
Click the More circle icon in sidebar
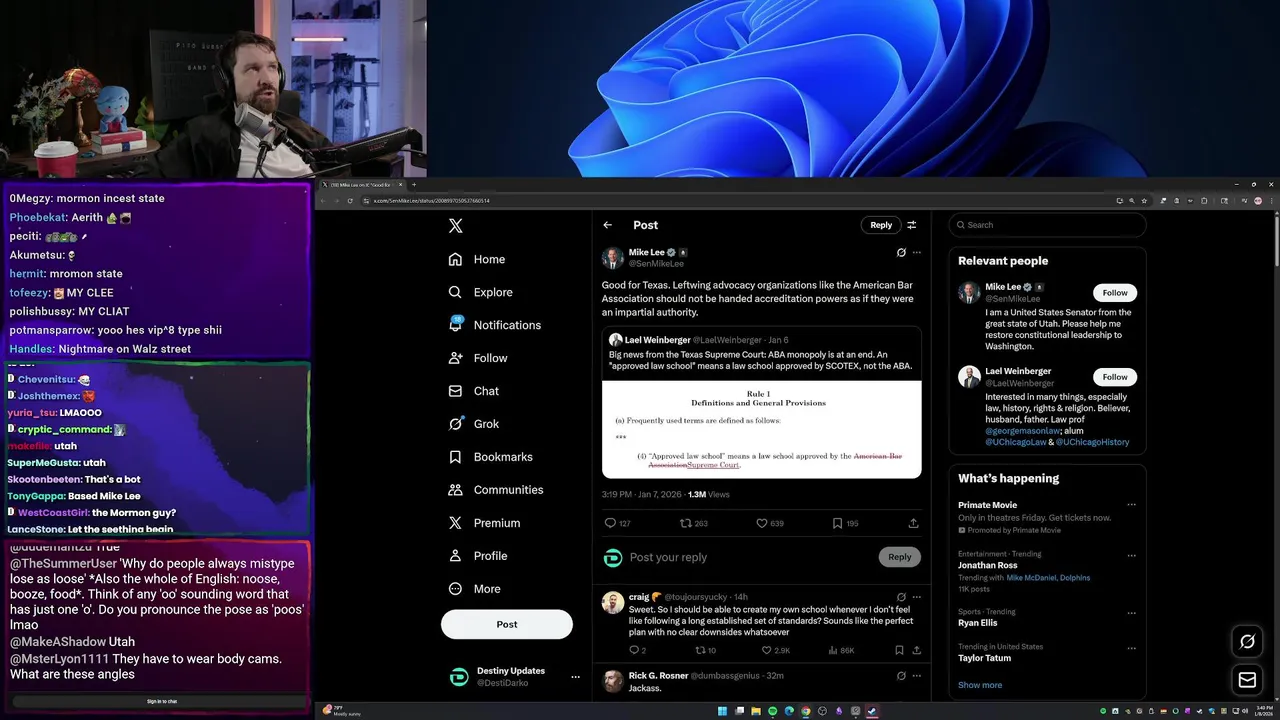tap(456, 589)
